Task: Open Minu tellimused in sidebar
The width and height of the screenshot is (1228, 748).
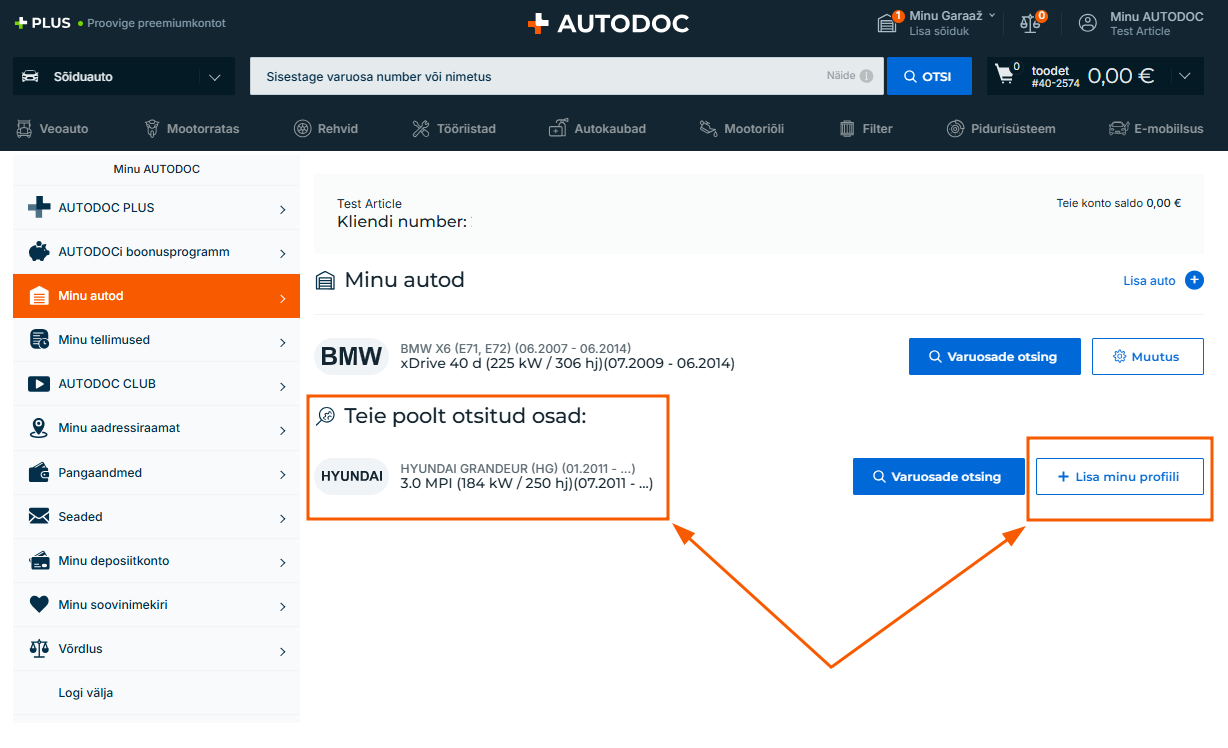Action: click(156, 340)
